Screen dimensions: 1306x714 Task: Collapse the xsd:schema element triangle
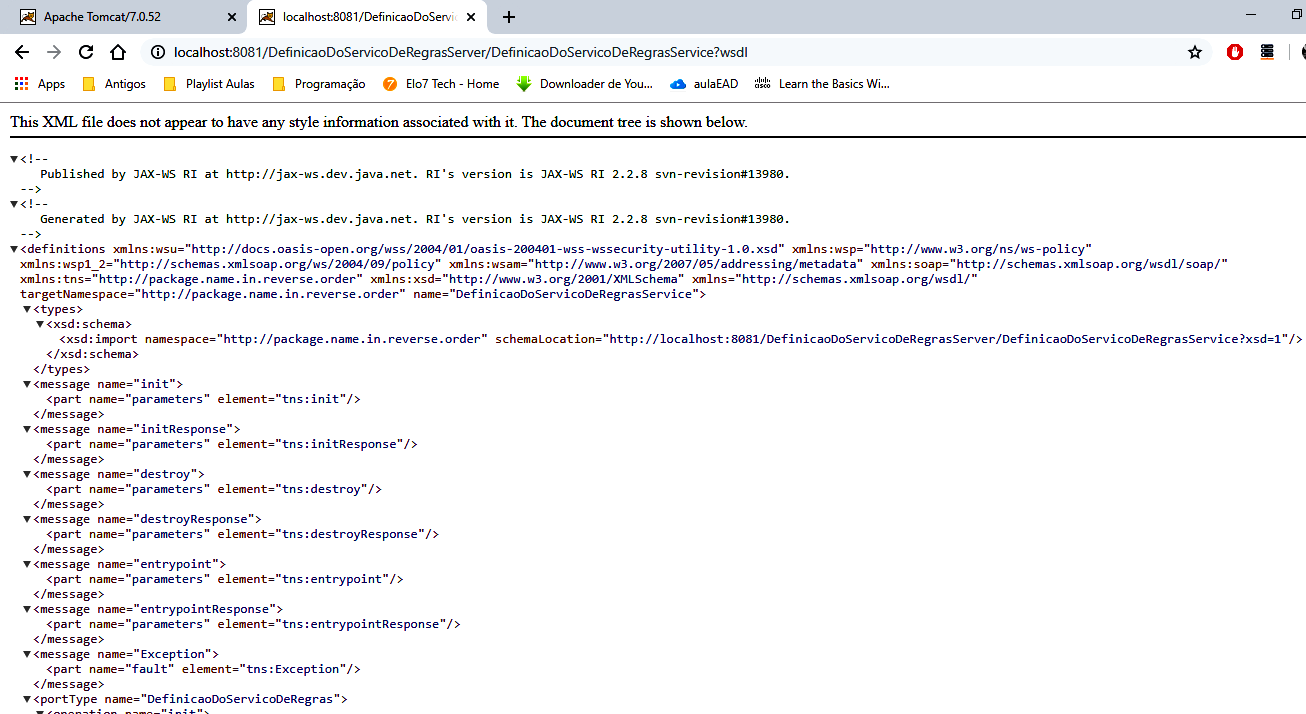coord(39,323)
